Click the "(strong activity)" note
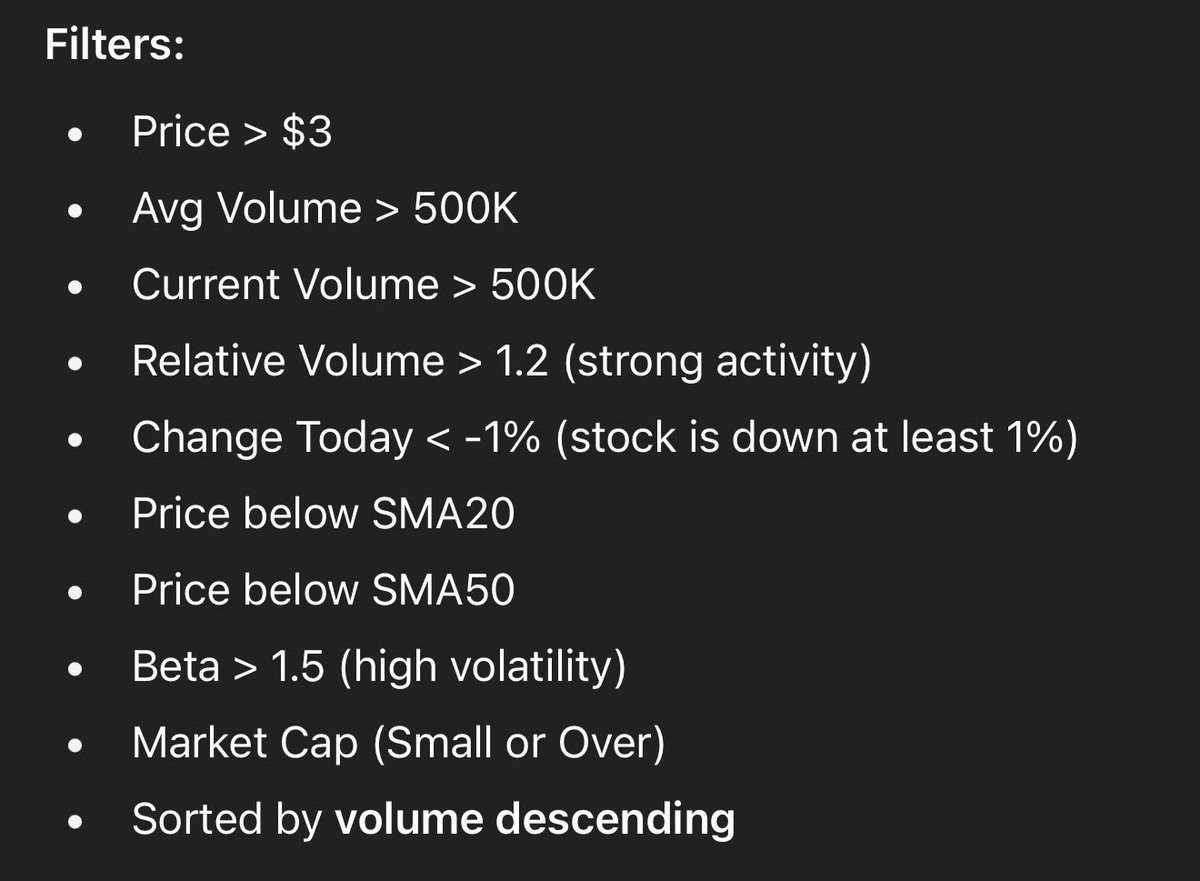This screenshot has height=881, width=1200. pos(718,363)
